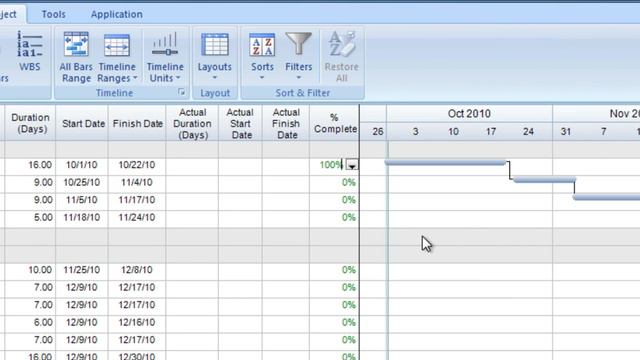Click the Duration (Days) column header
This screenshot has height=360, width=640.
point(30,123)
